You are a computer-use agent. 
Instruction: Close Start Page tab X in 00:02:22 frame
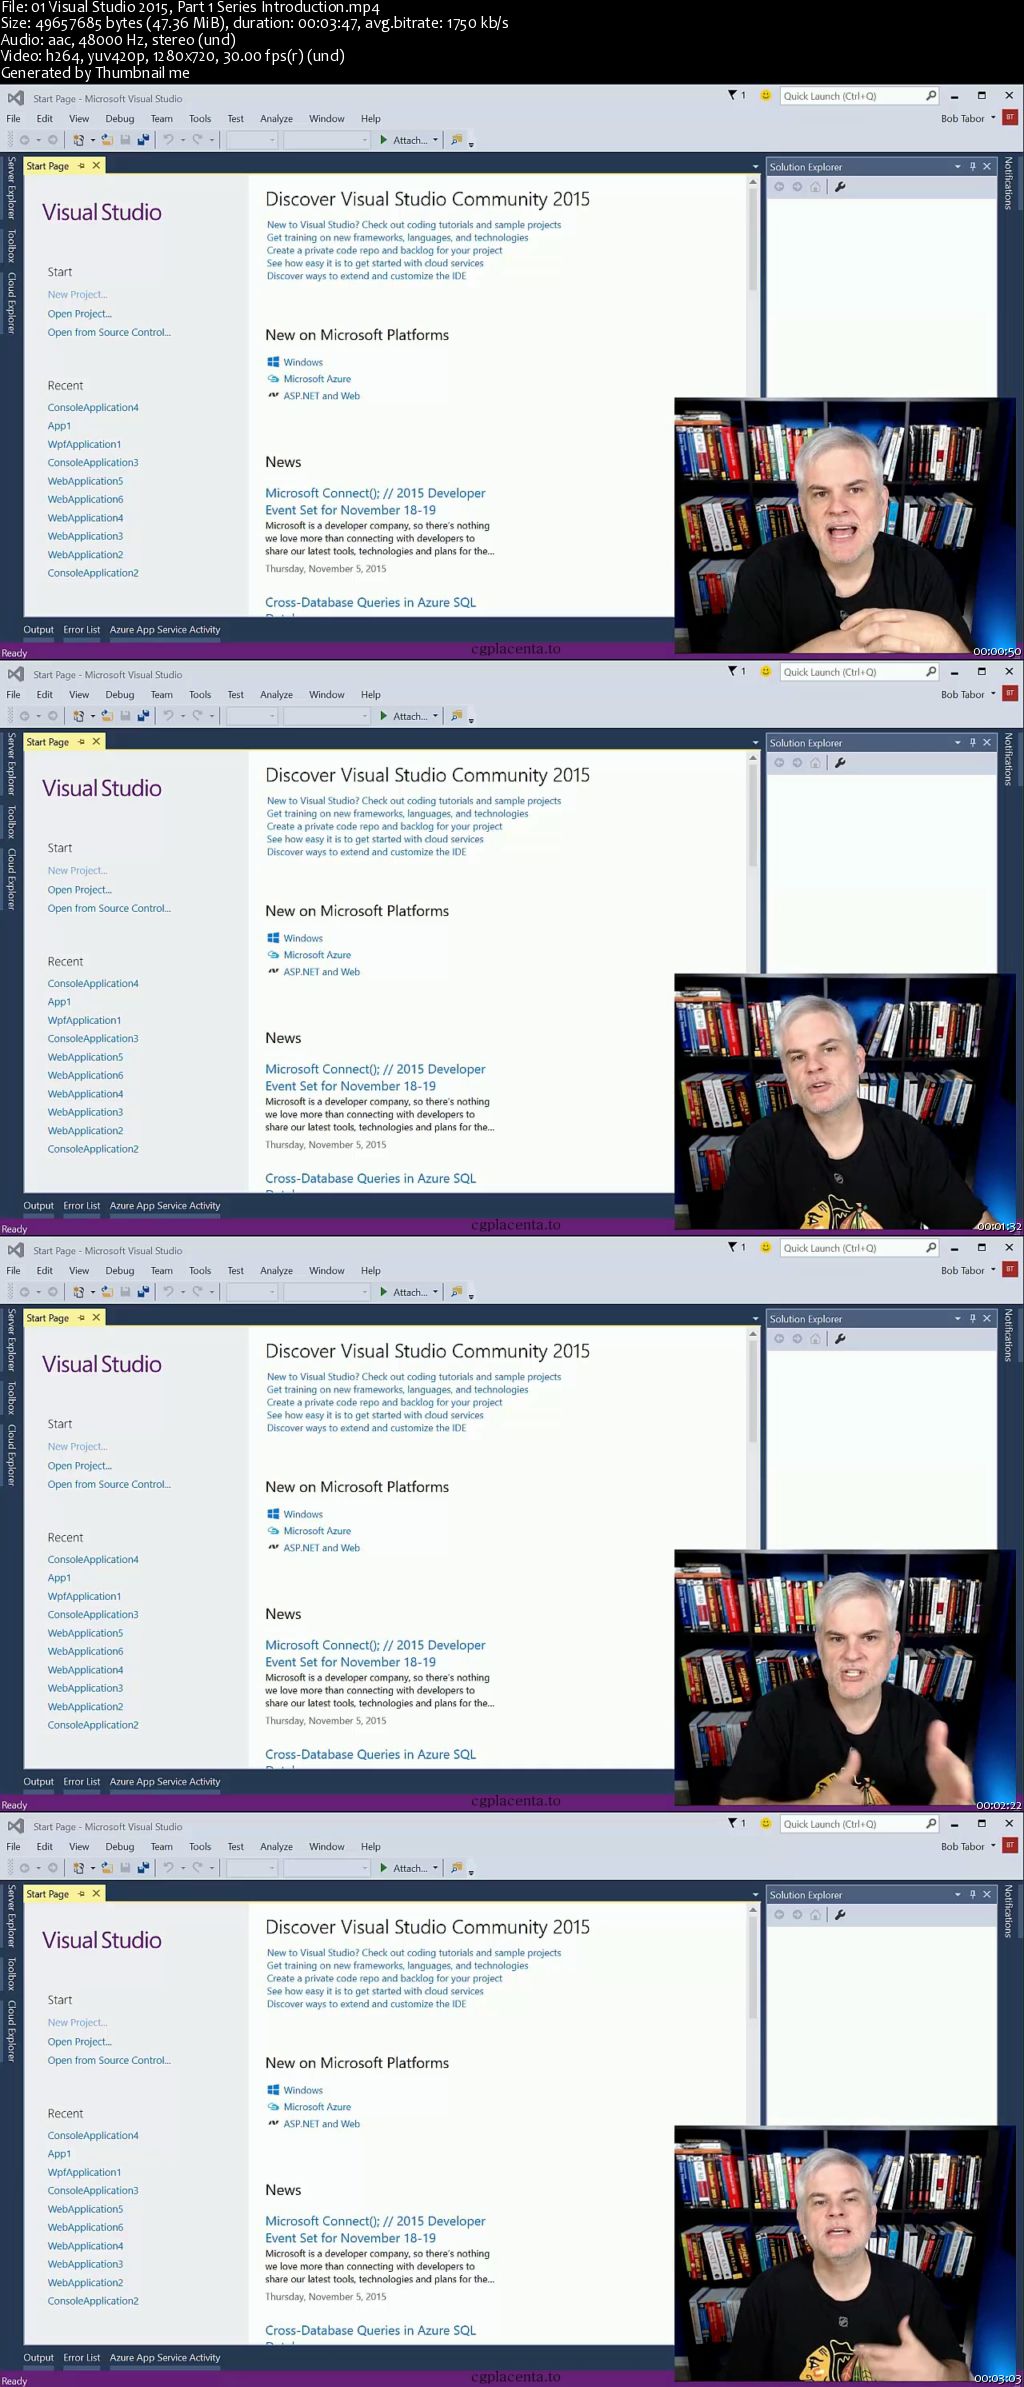pyautogui.click(x=96, y=1317)
